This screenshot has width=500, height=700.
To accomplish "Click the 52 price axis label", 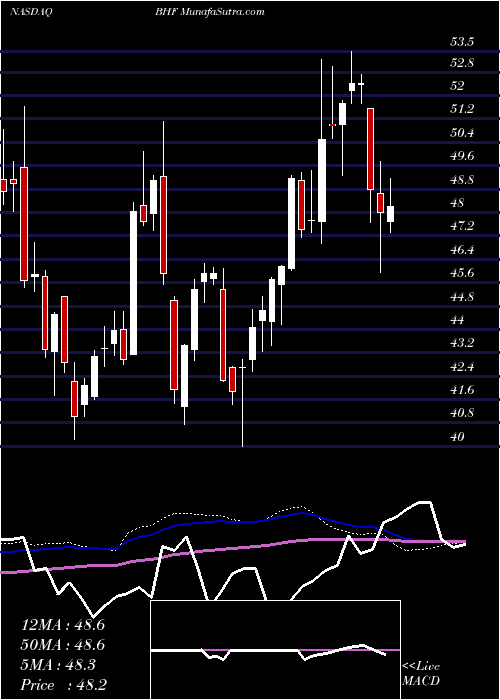I will pos(458,86).
